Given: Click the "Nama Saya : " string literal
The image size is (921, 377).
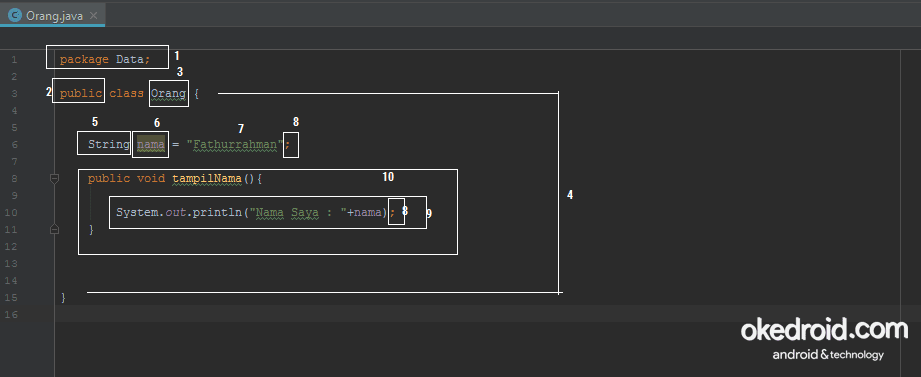Looking at the screenshot, I should [x=298, y=213].
